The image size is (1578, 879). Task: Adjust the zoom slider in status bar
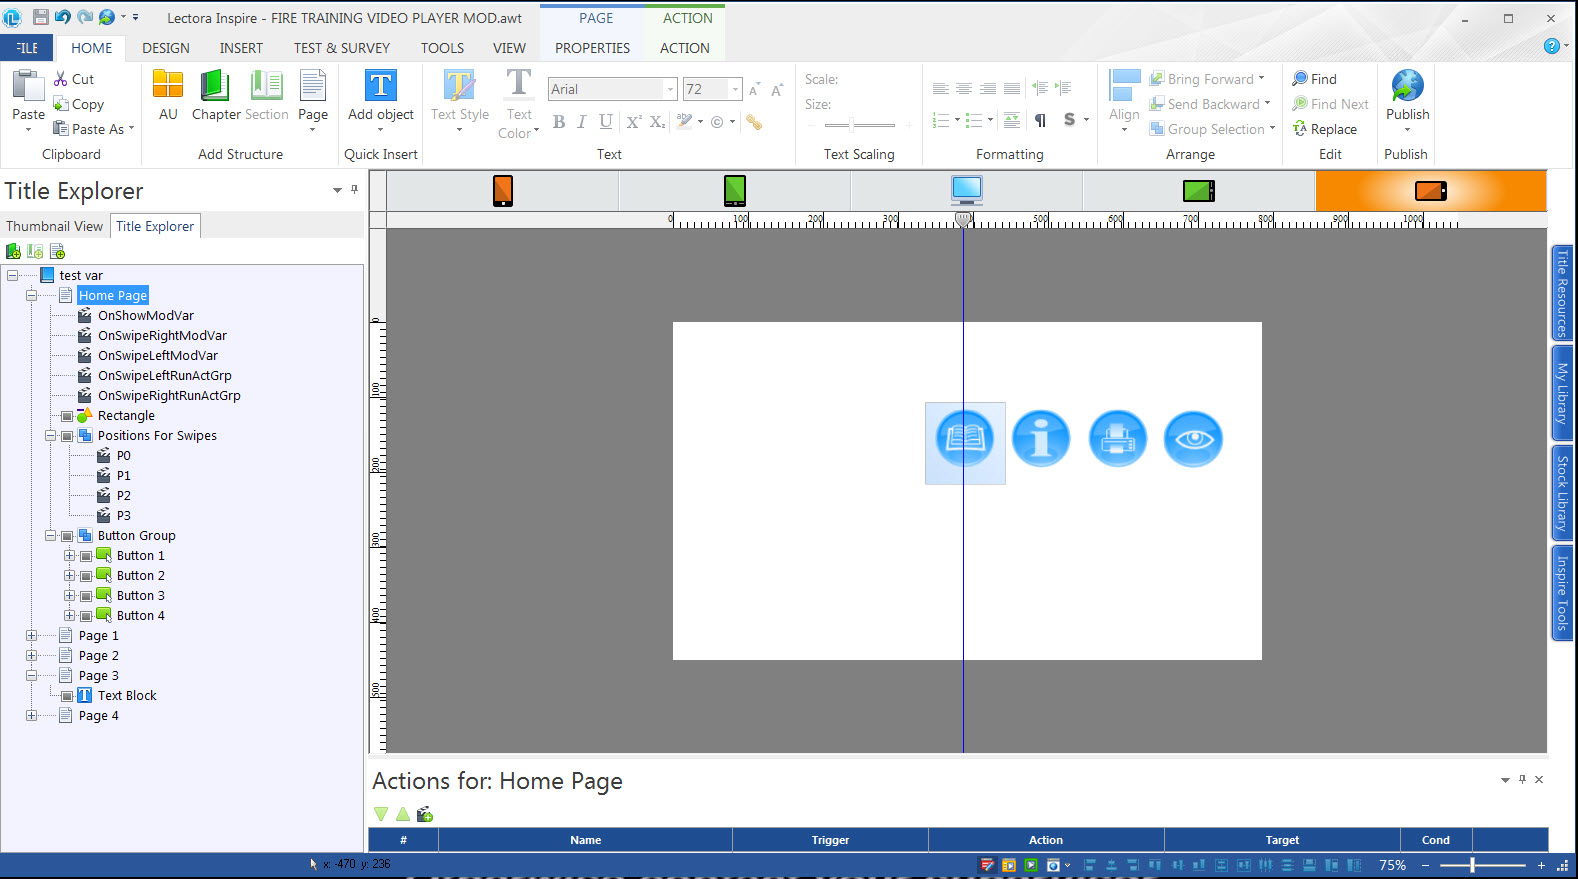pos(1473,865)
